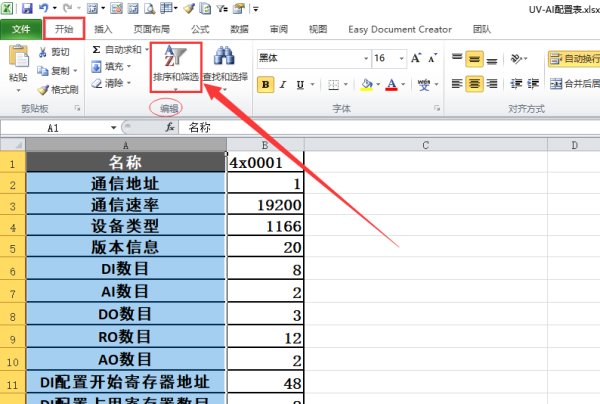Image resolution: width=600 pixels, height=404 pixels.
Task: Switch to 审阅 Review tab
Action: point(279,29)
